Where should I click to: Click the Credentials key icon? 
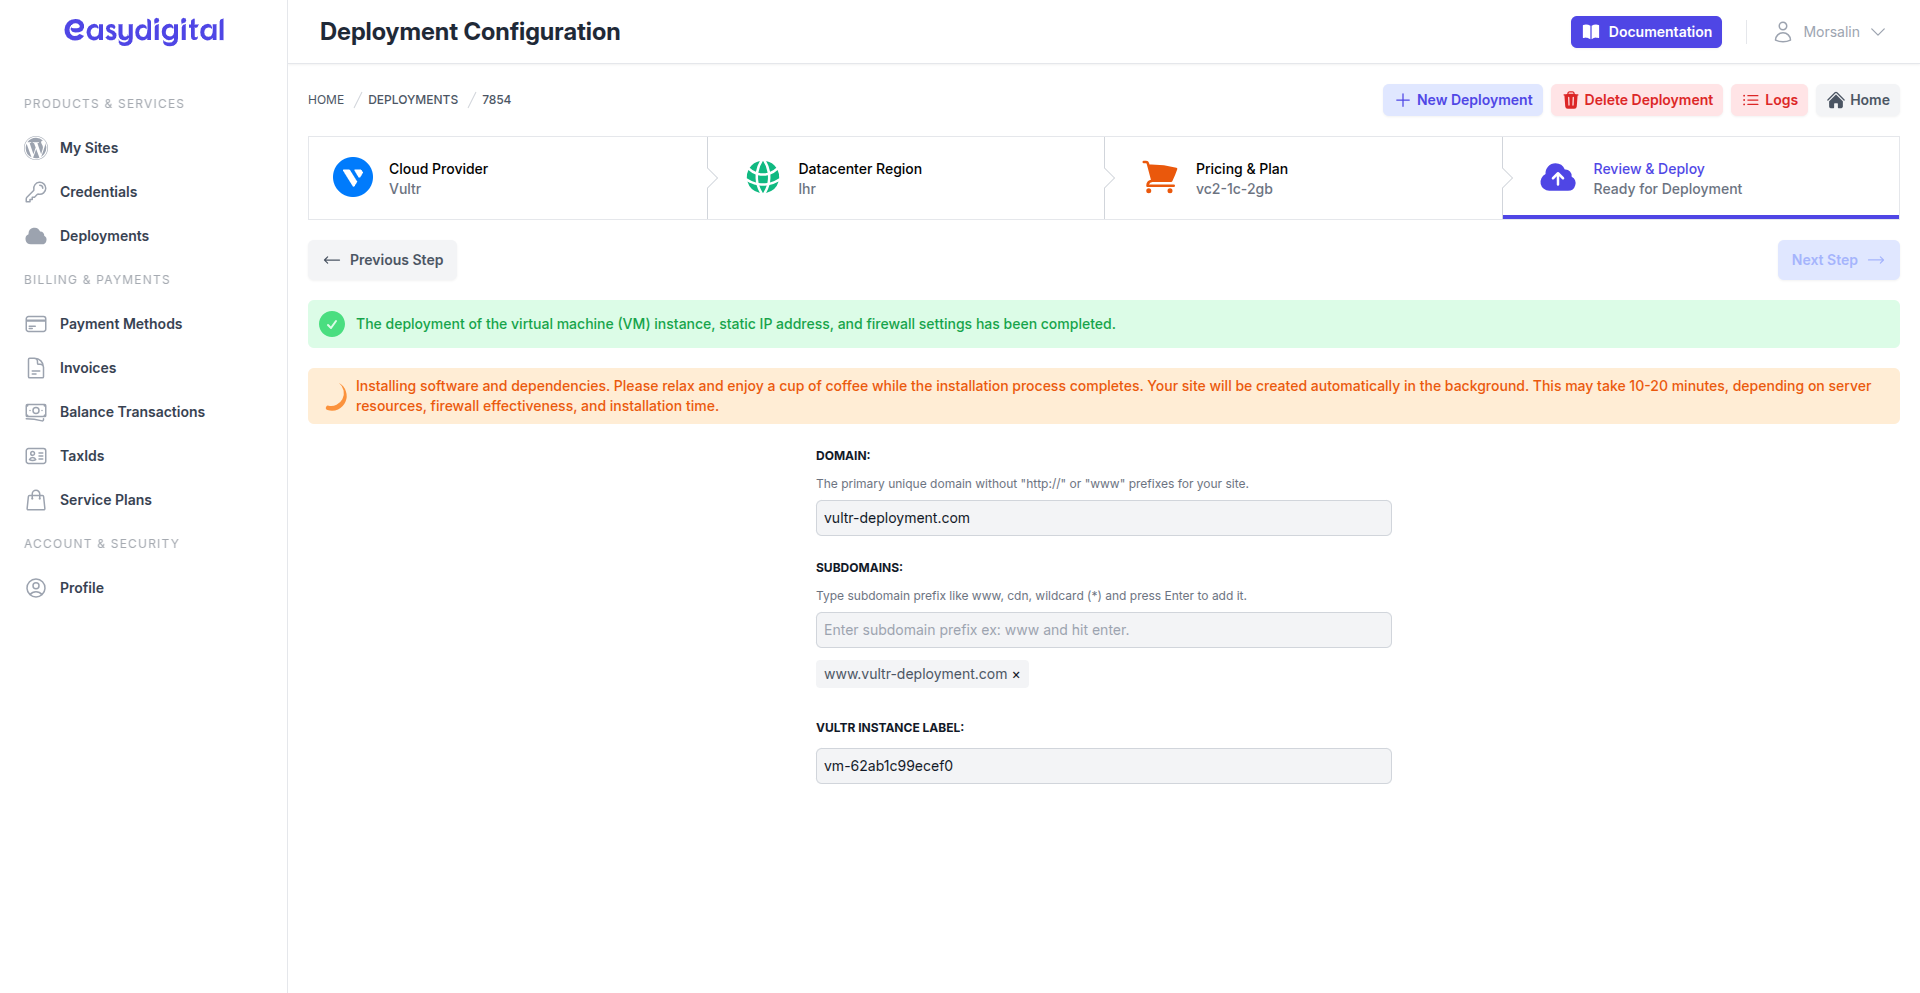point(36,191)
